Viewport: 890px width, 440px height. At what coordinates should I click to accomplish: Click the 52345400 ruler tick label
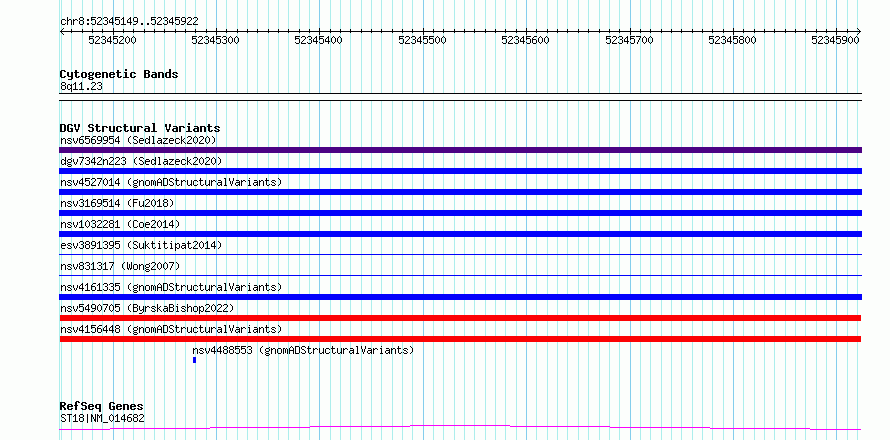point(318,40)
